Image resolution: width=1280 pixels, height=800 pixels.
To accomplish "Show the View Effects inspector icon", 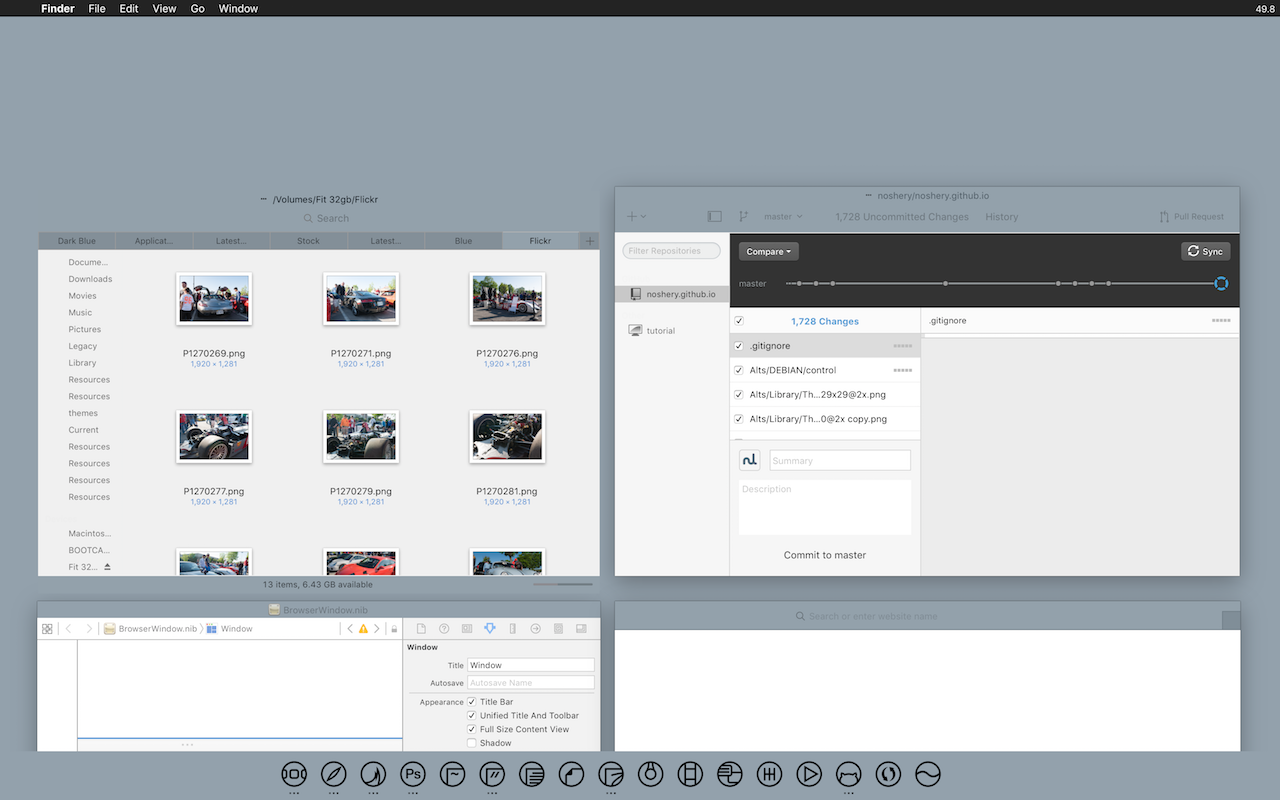I will click(x=581, y=629).
